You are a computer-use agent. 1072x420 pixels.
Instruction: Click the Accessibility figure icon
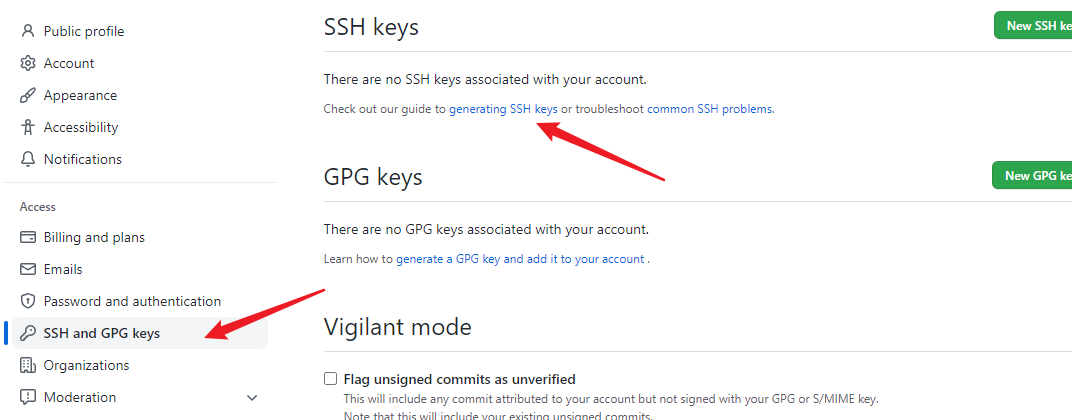pos(28,127)
